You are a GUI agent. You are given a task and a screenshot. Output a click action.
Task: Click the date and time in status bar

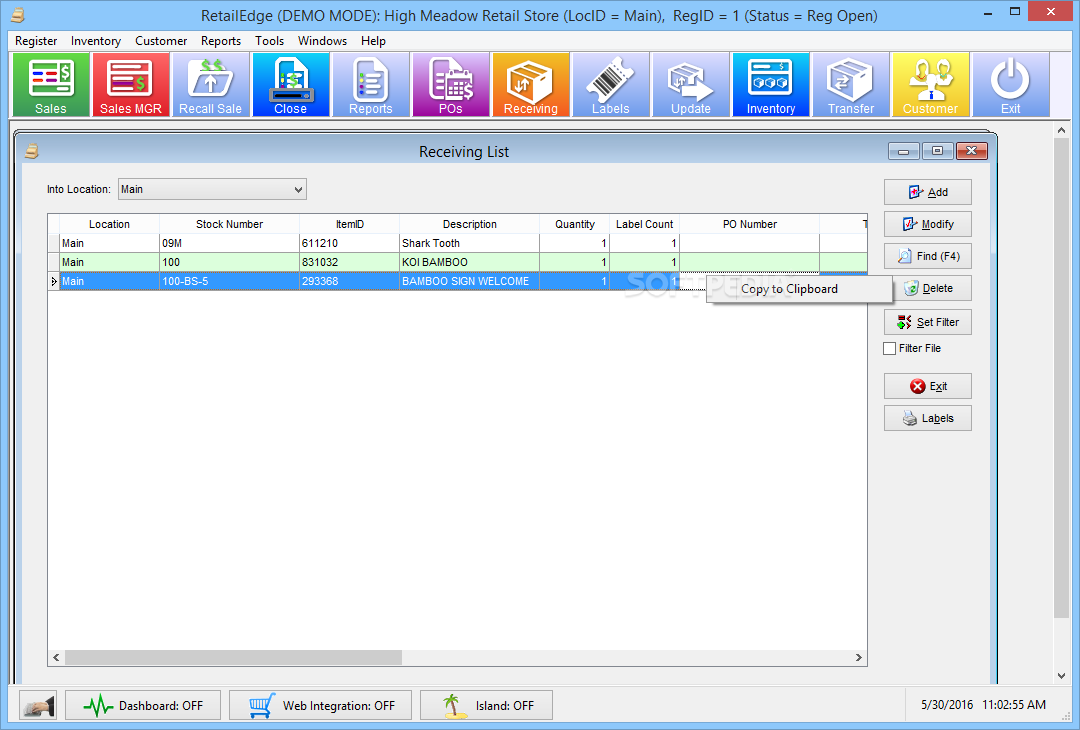(983, 705)
